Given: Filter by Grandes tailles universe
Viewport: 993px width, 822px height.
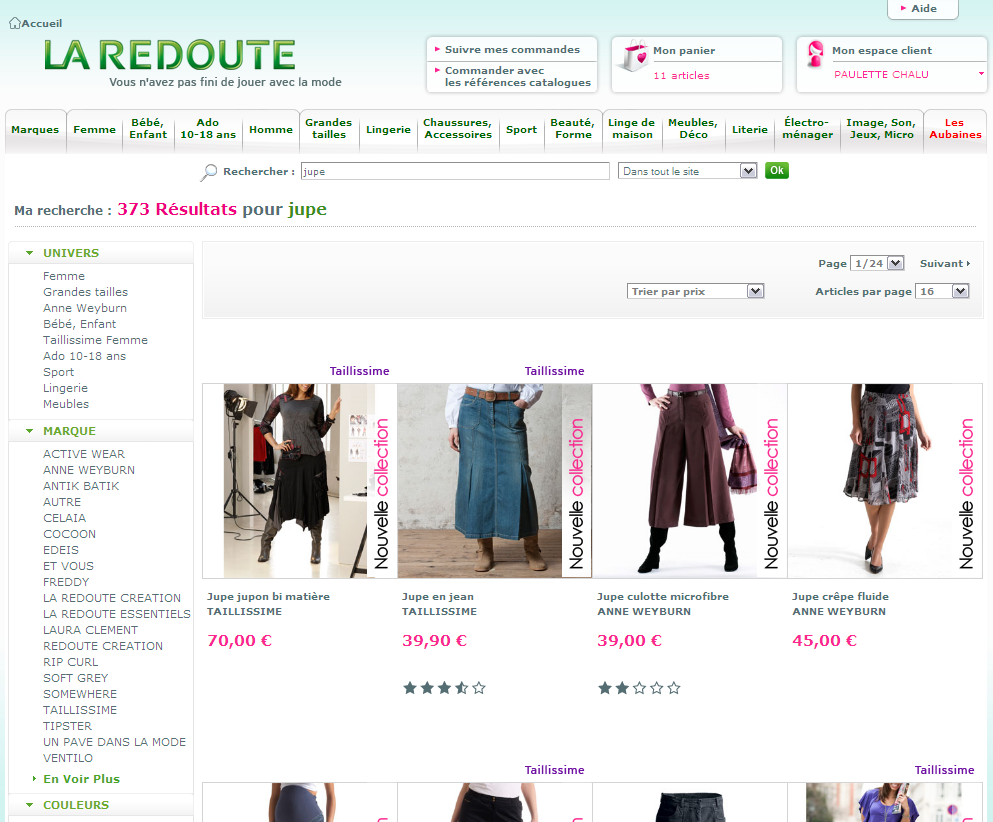Looking at the screenshot, I should pyautogui.click(x=85, y=292).
